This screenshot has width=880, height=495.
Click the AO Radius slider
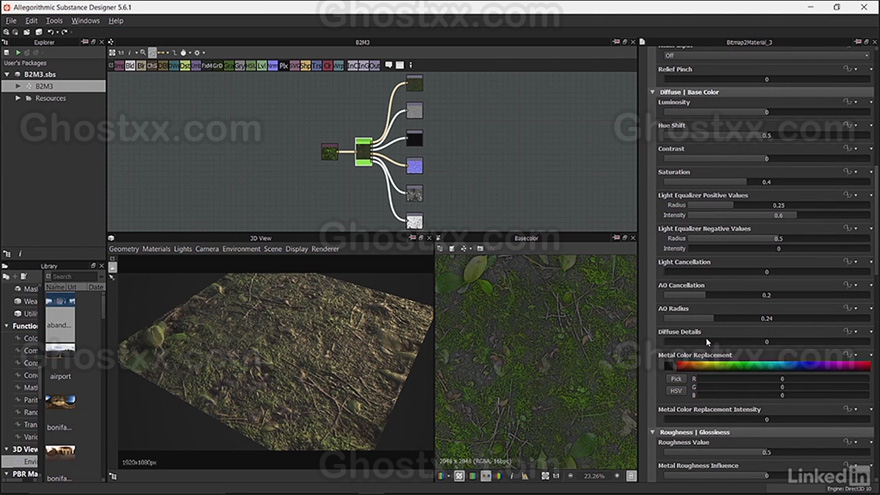click(767, 318)
